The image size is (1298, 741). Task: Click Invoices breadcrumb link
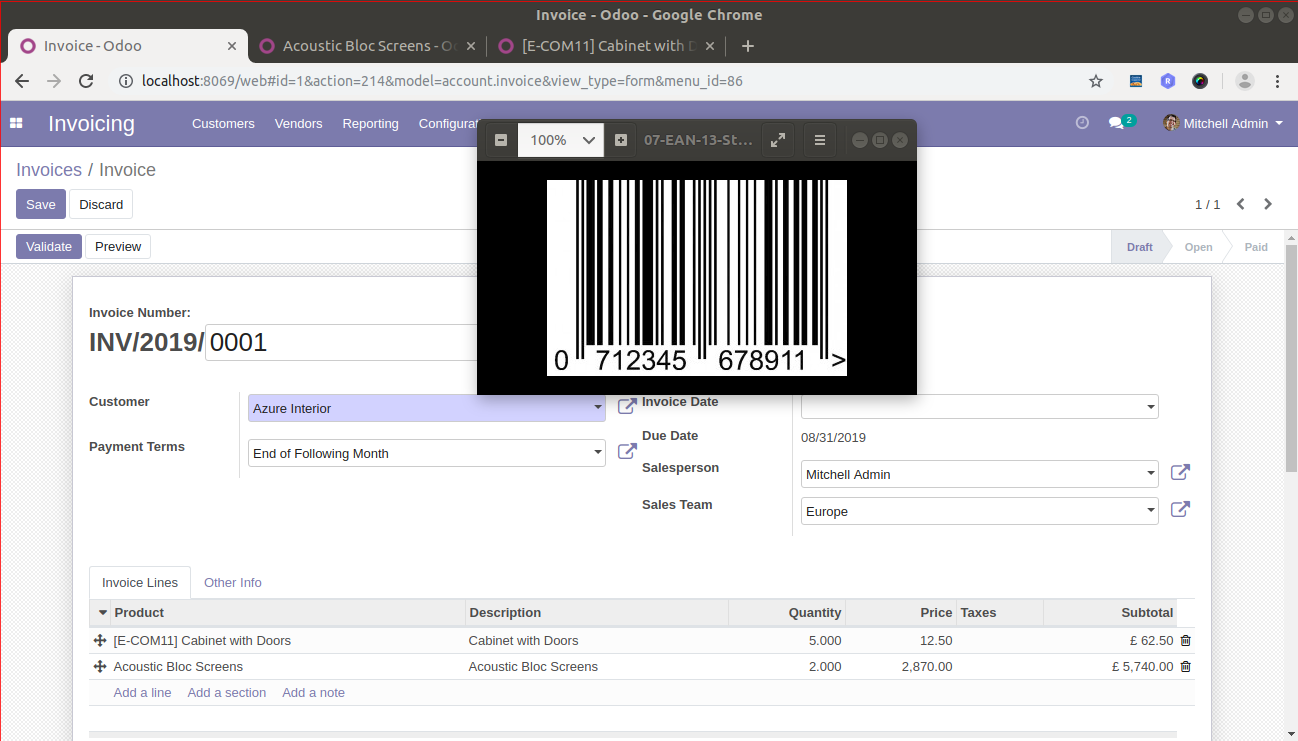tap(49, 170)
